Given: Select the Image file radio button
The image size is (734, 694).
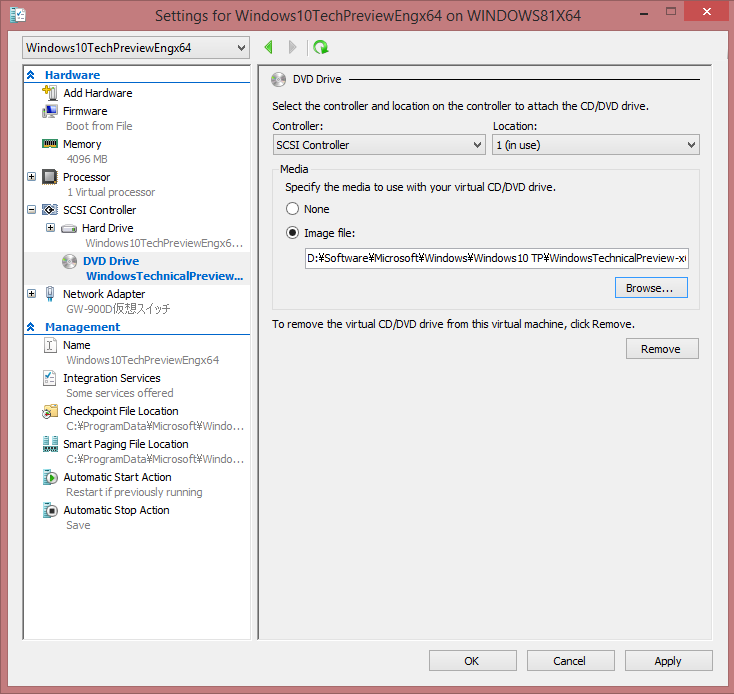Looking at the screenshot, I should [x=293, y=233].
